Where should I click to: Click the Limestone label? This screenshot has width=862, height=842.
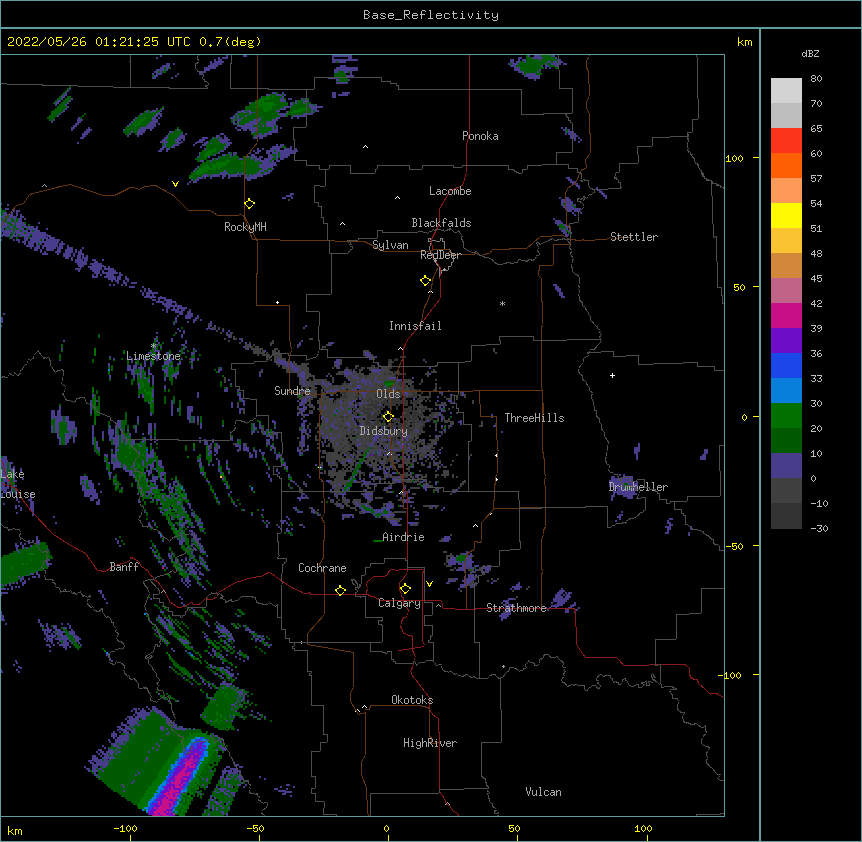153,356
